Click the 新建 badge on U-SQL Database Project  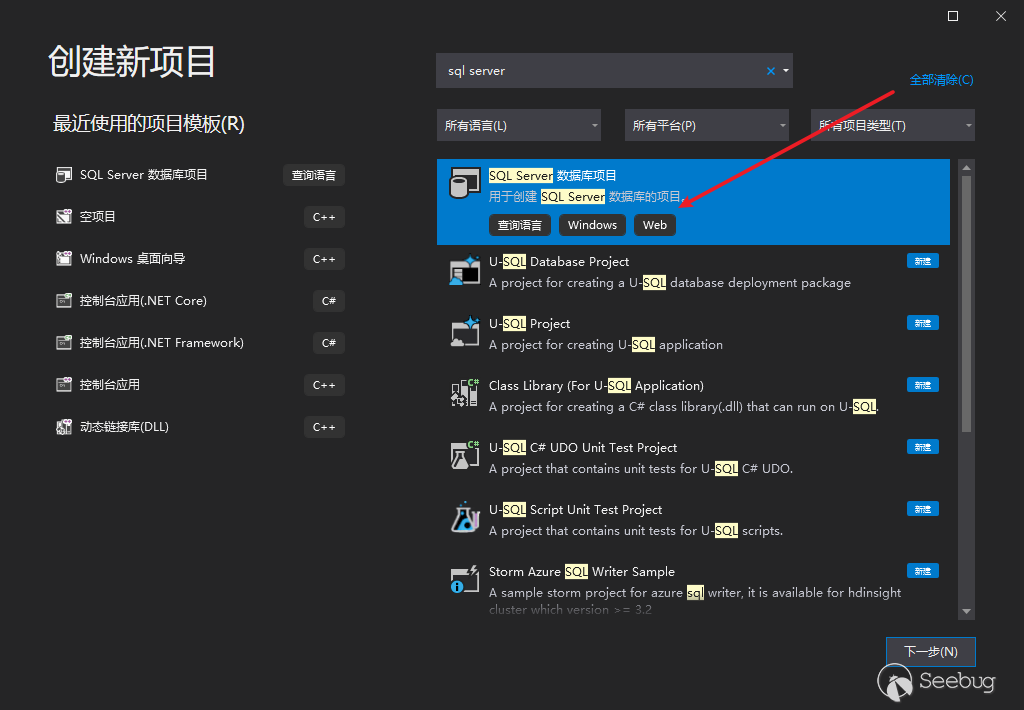[x=922, y=261]
